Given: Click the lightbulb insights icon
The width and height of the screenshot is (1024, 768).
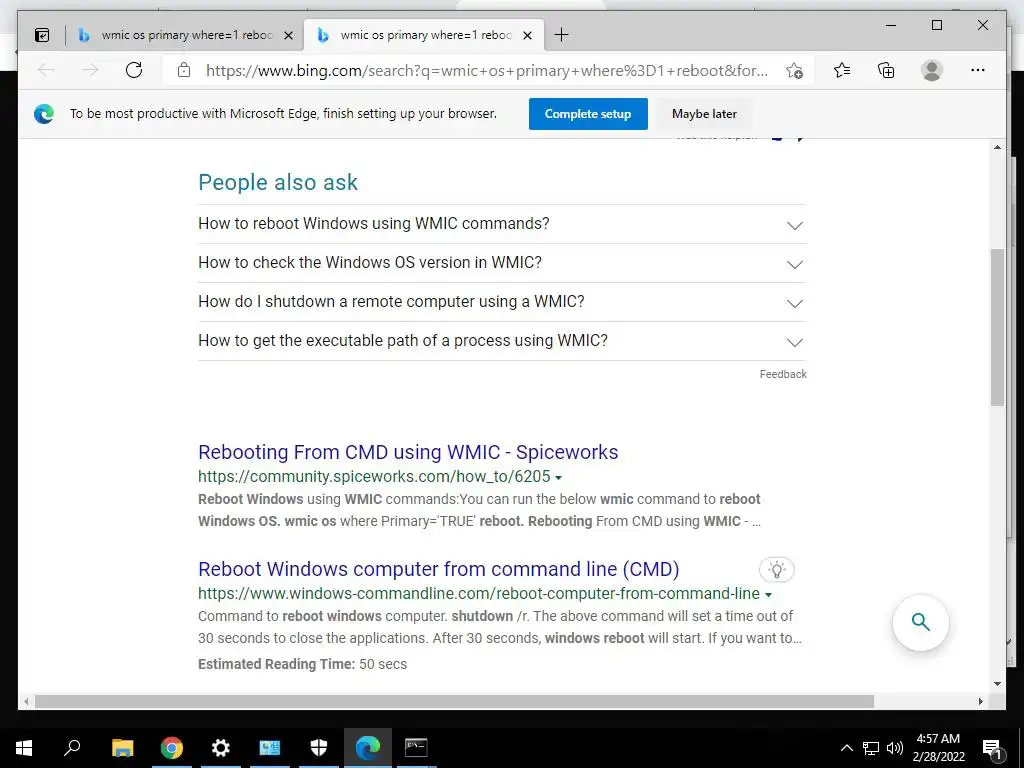Looking at the screenshot, I should (x=776, y=569).
